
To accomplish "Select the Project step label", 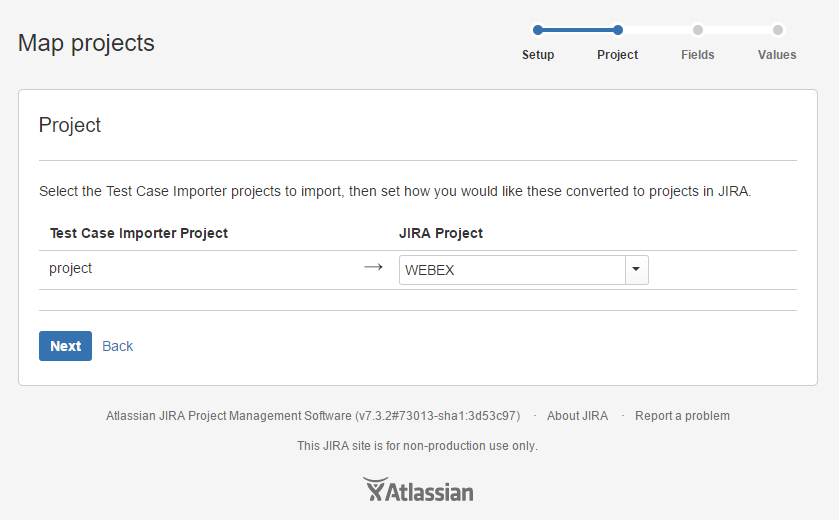I will (x=617, y=55).
